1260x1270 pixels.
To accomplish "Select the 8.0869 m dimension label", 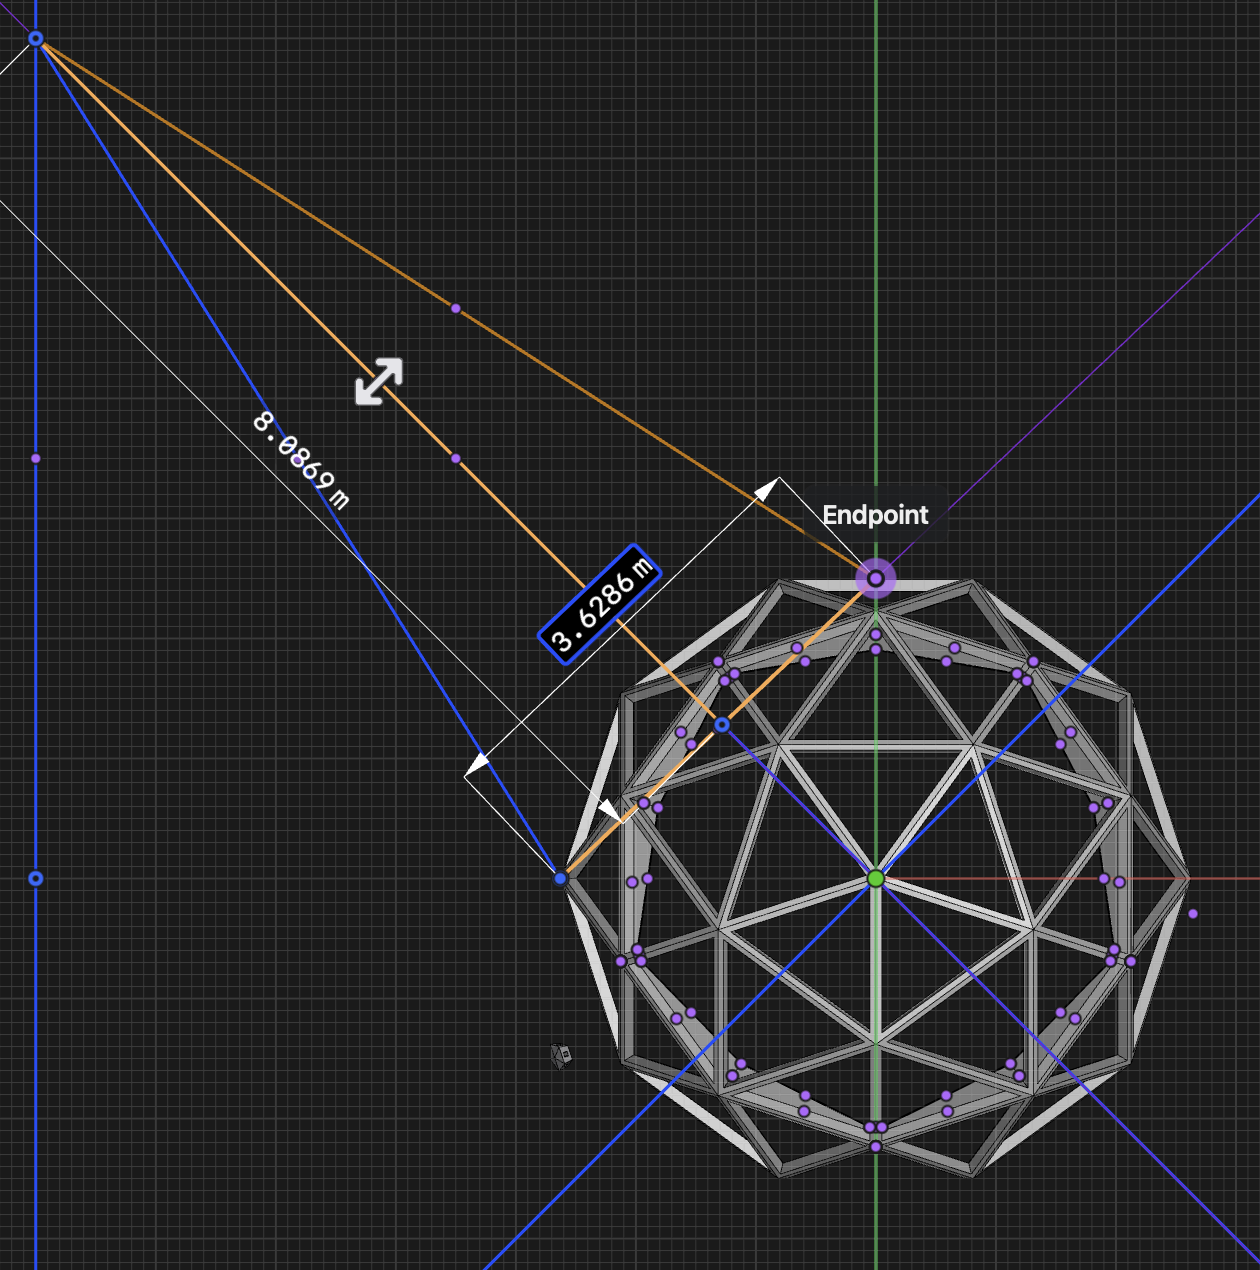I will tap(301, 460).
